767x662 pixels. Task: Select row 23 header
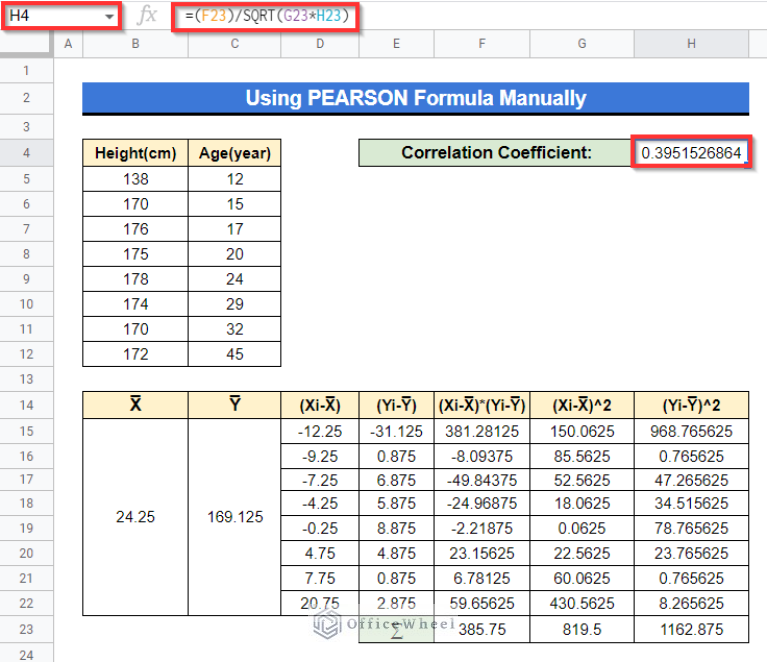(x=26, y=629)
